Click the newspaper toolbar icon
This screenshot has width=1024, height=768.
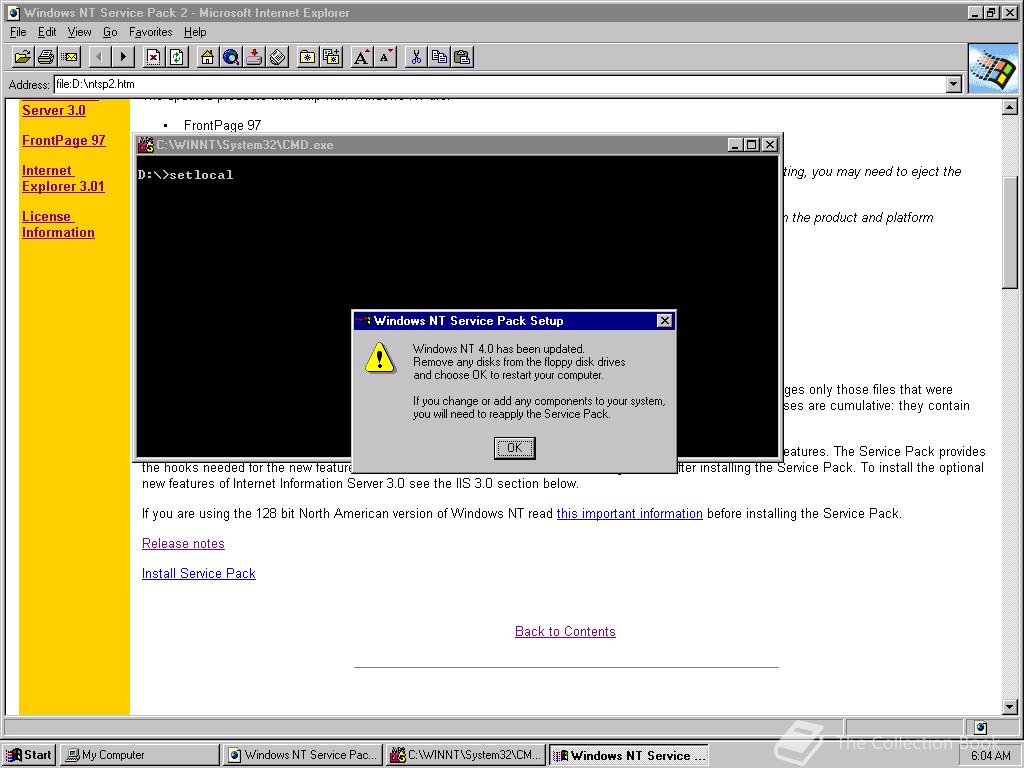[x=278, y=57]
